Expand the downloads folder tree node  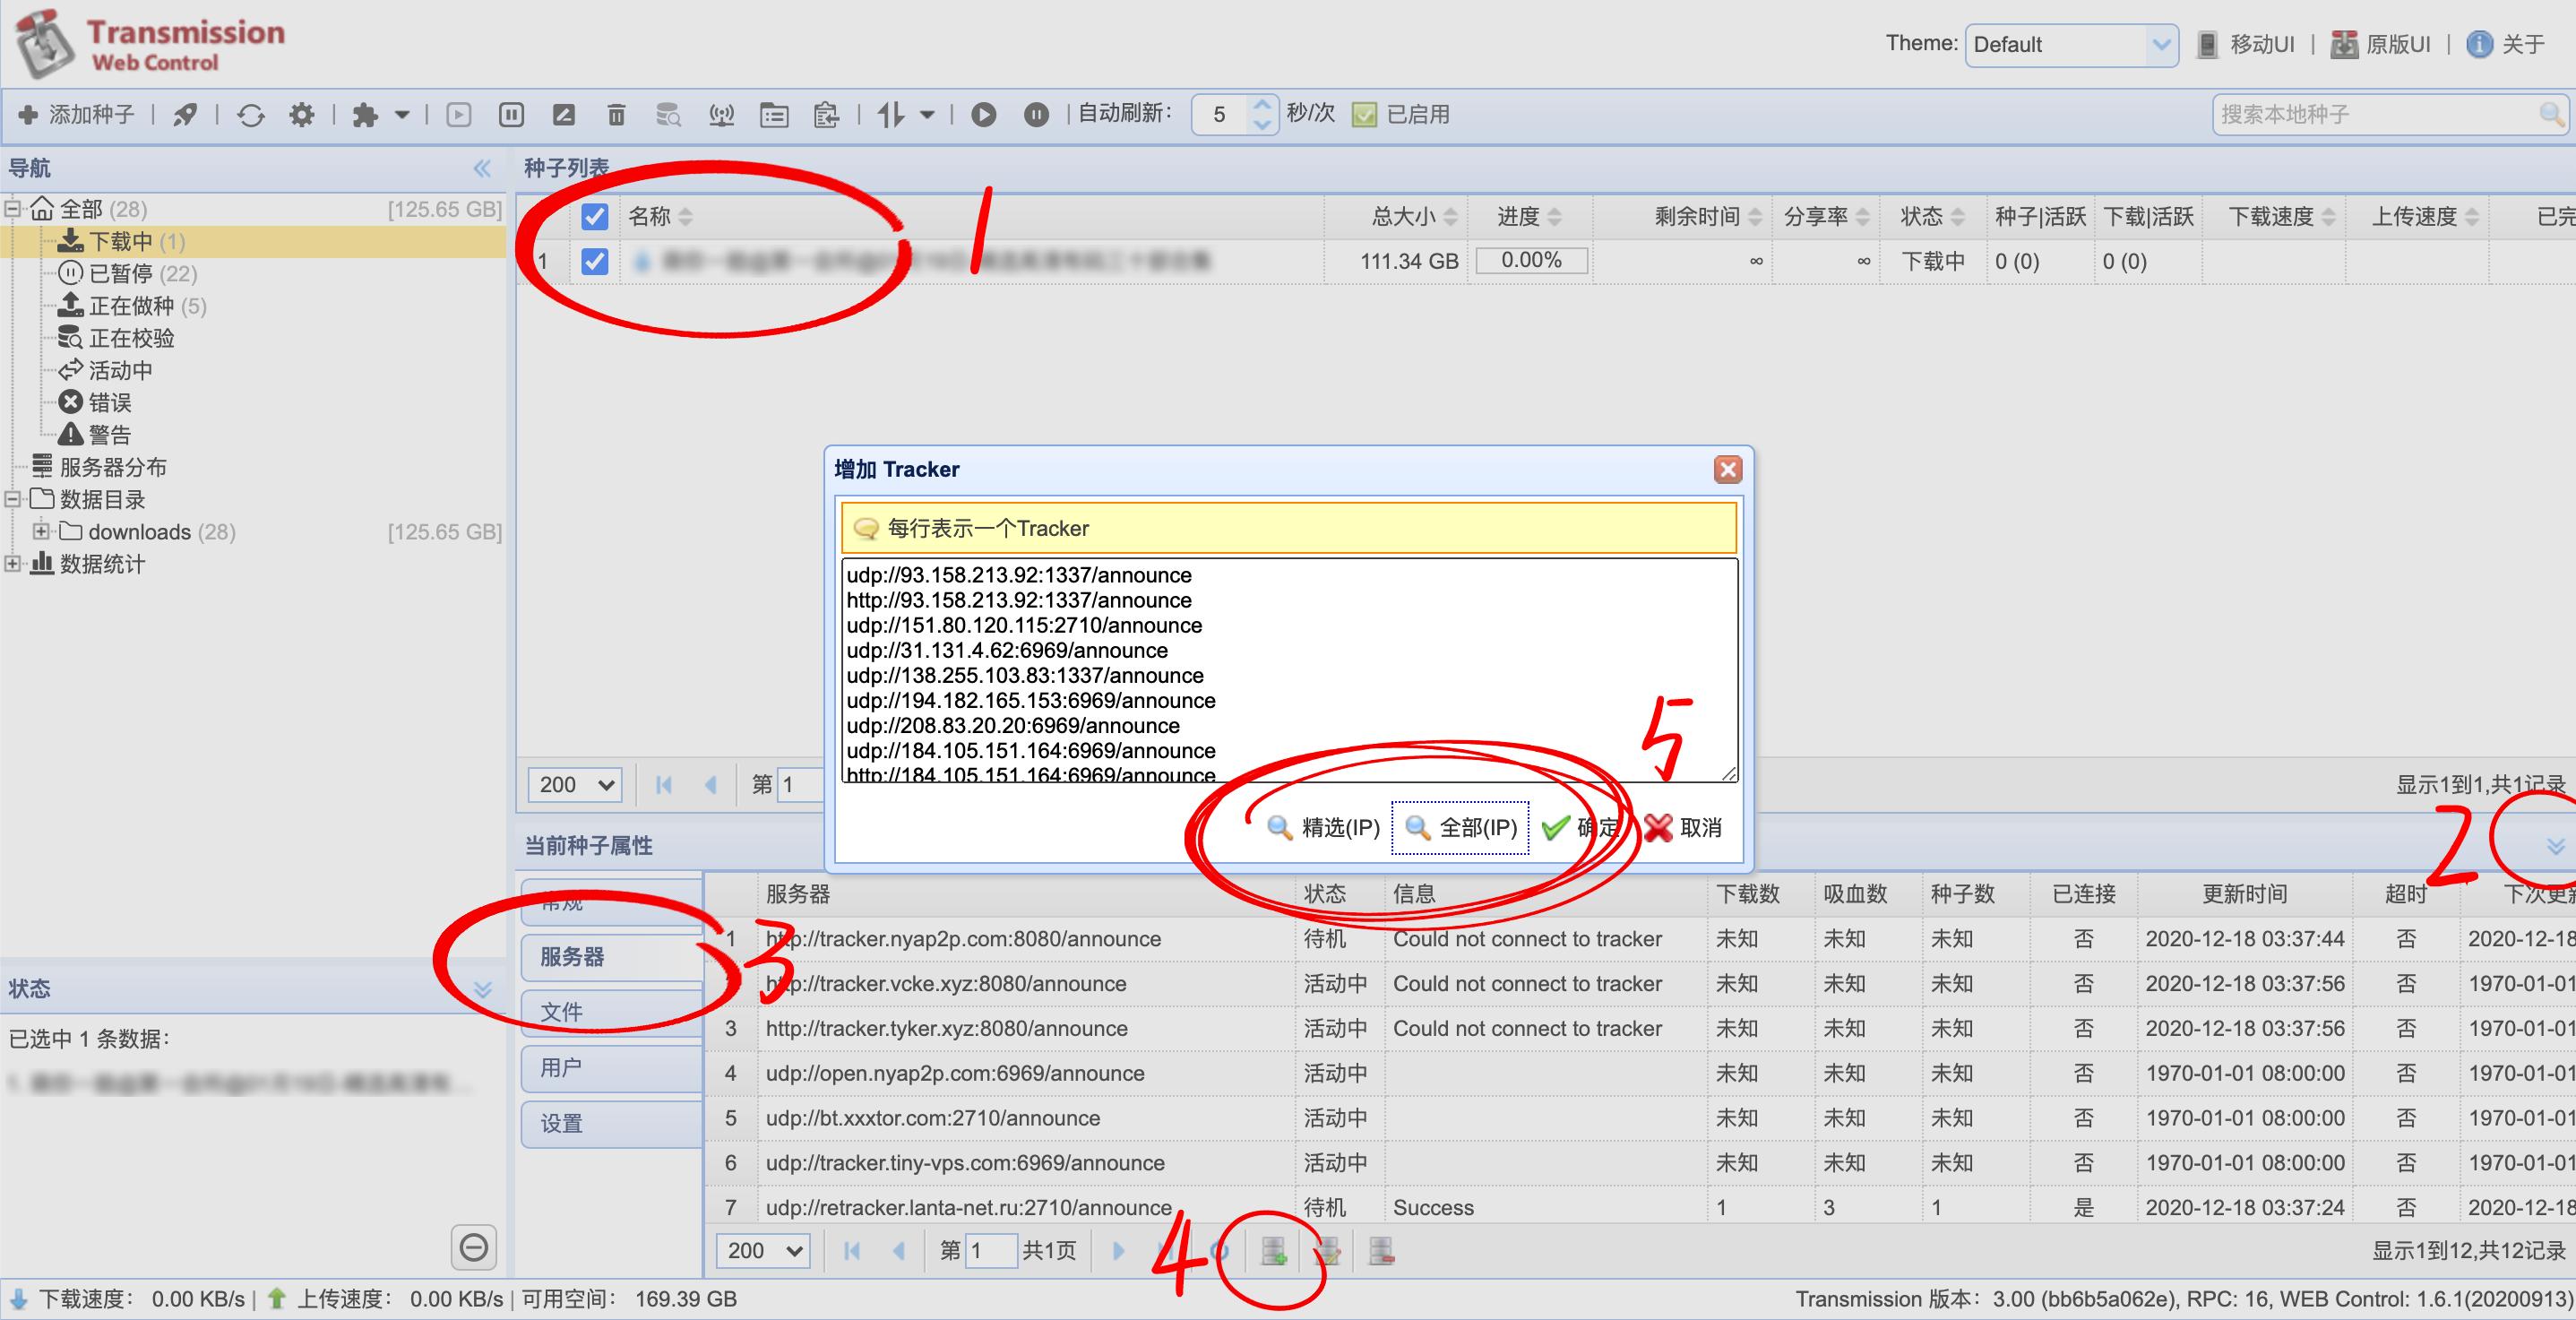click(x=41, y=531)
